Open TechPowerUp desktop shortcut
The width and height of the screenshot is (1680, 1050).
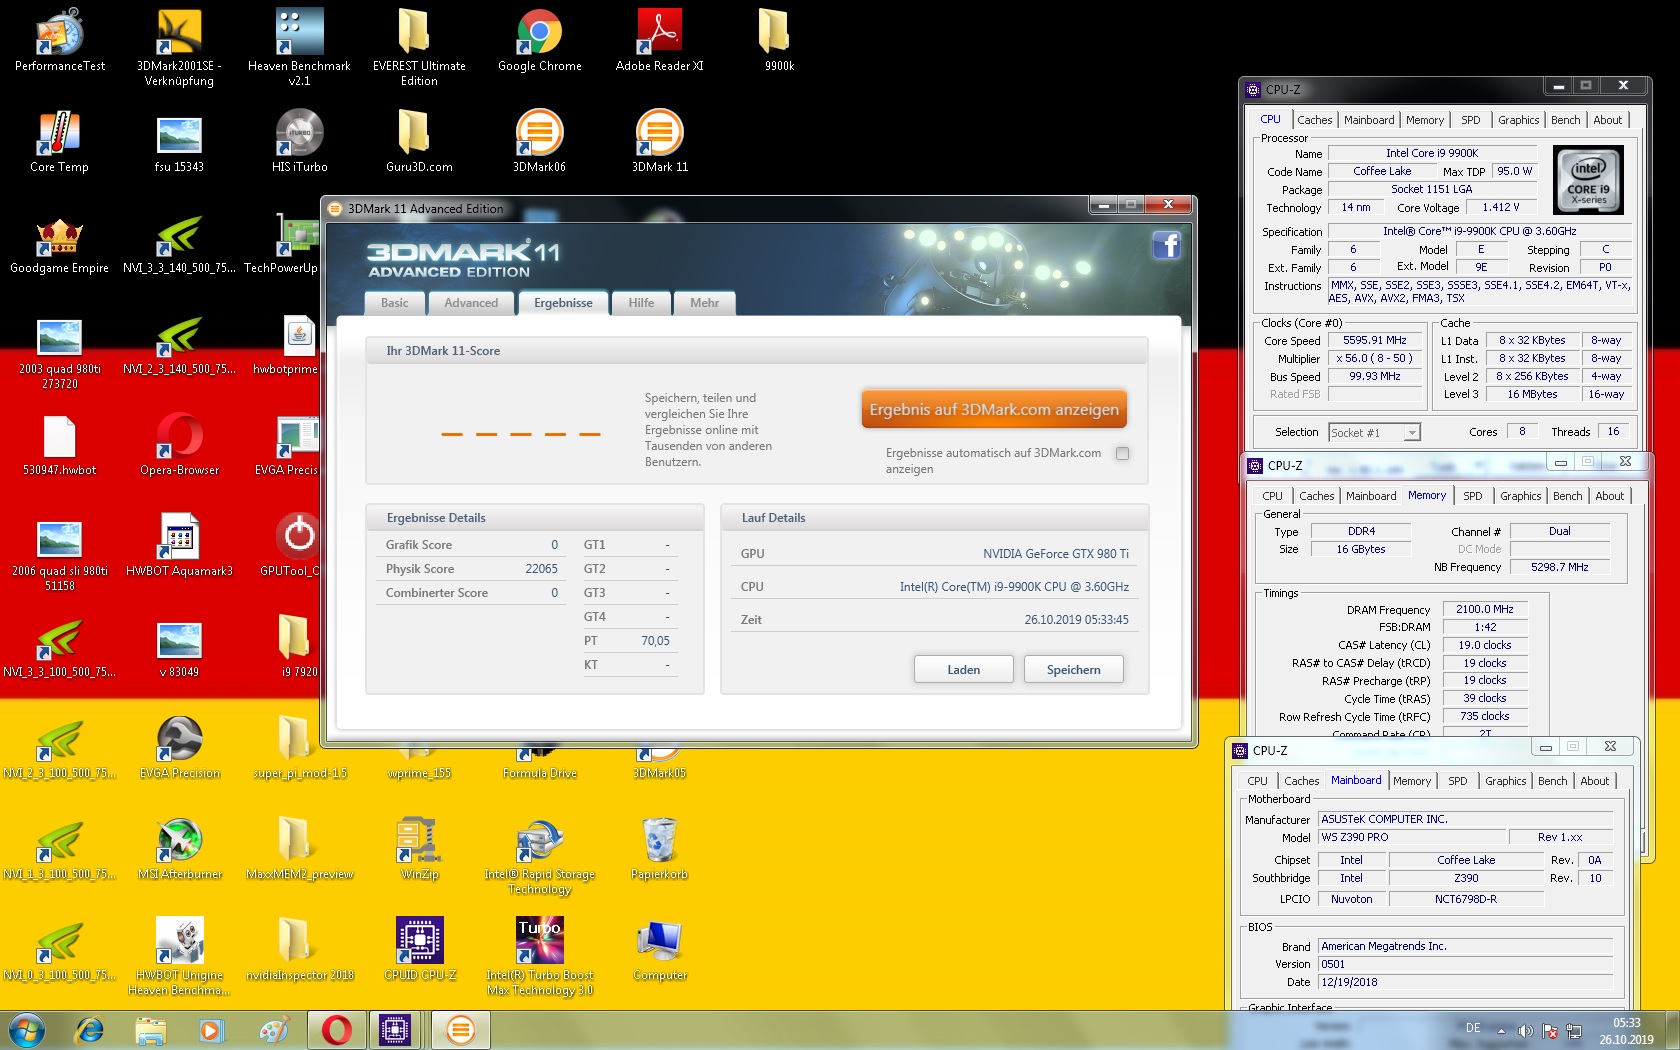click(x=282, y=243)
